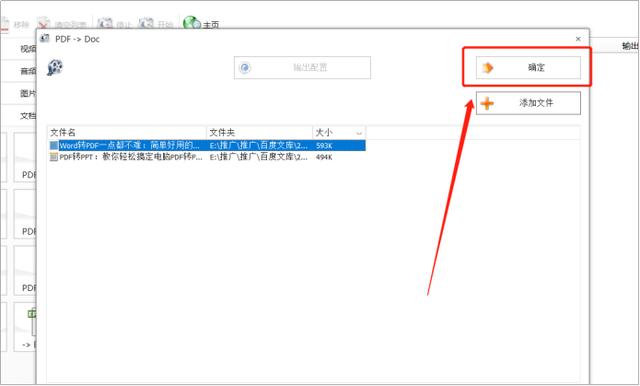Click the sort arrow in the 大小 column
Image resolution: width=640 pixels, height=386 pixels.
tap(359, 133)
